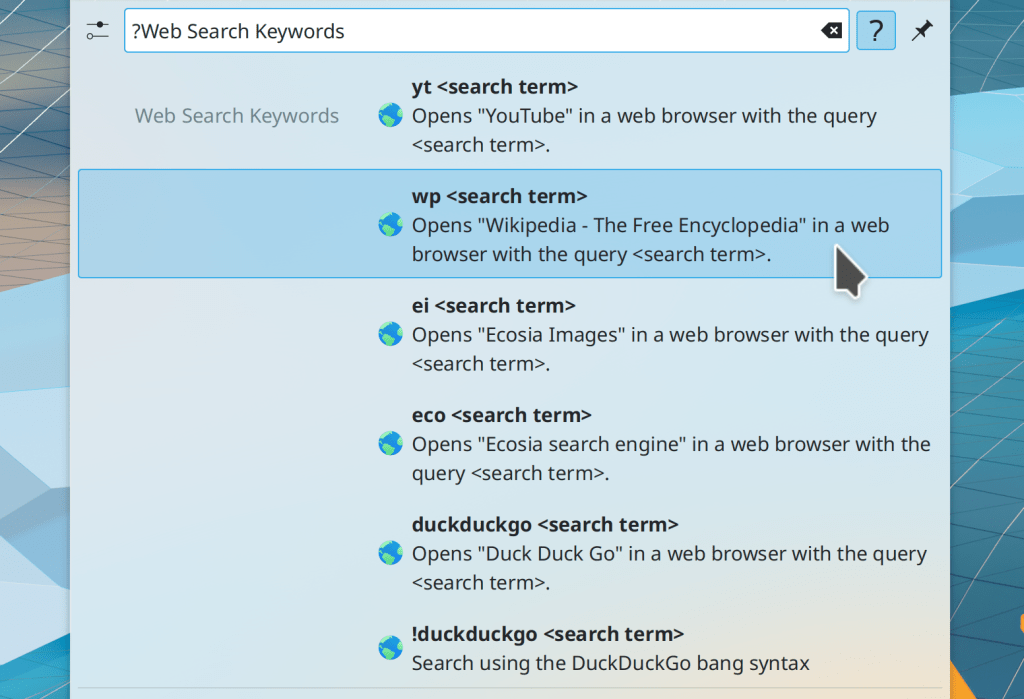Select the 'wp <search term>' result heading

(499, 196)
